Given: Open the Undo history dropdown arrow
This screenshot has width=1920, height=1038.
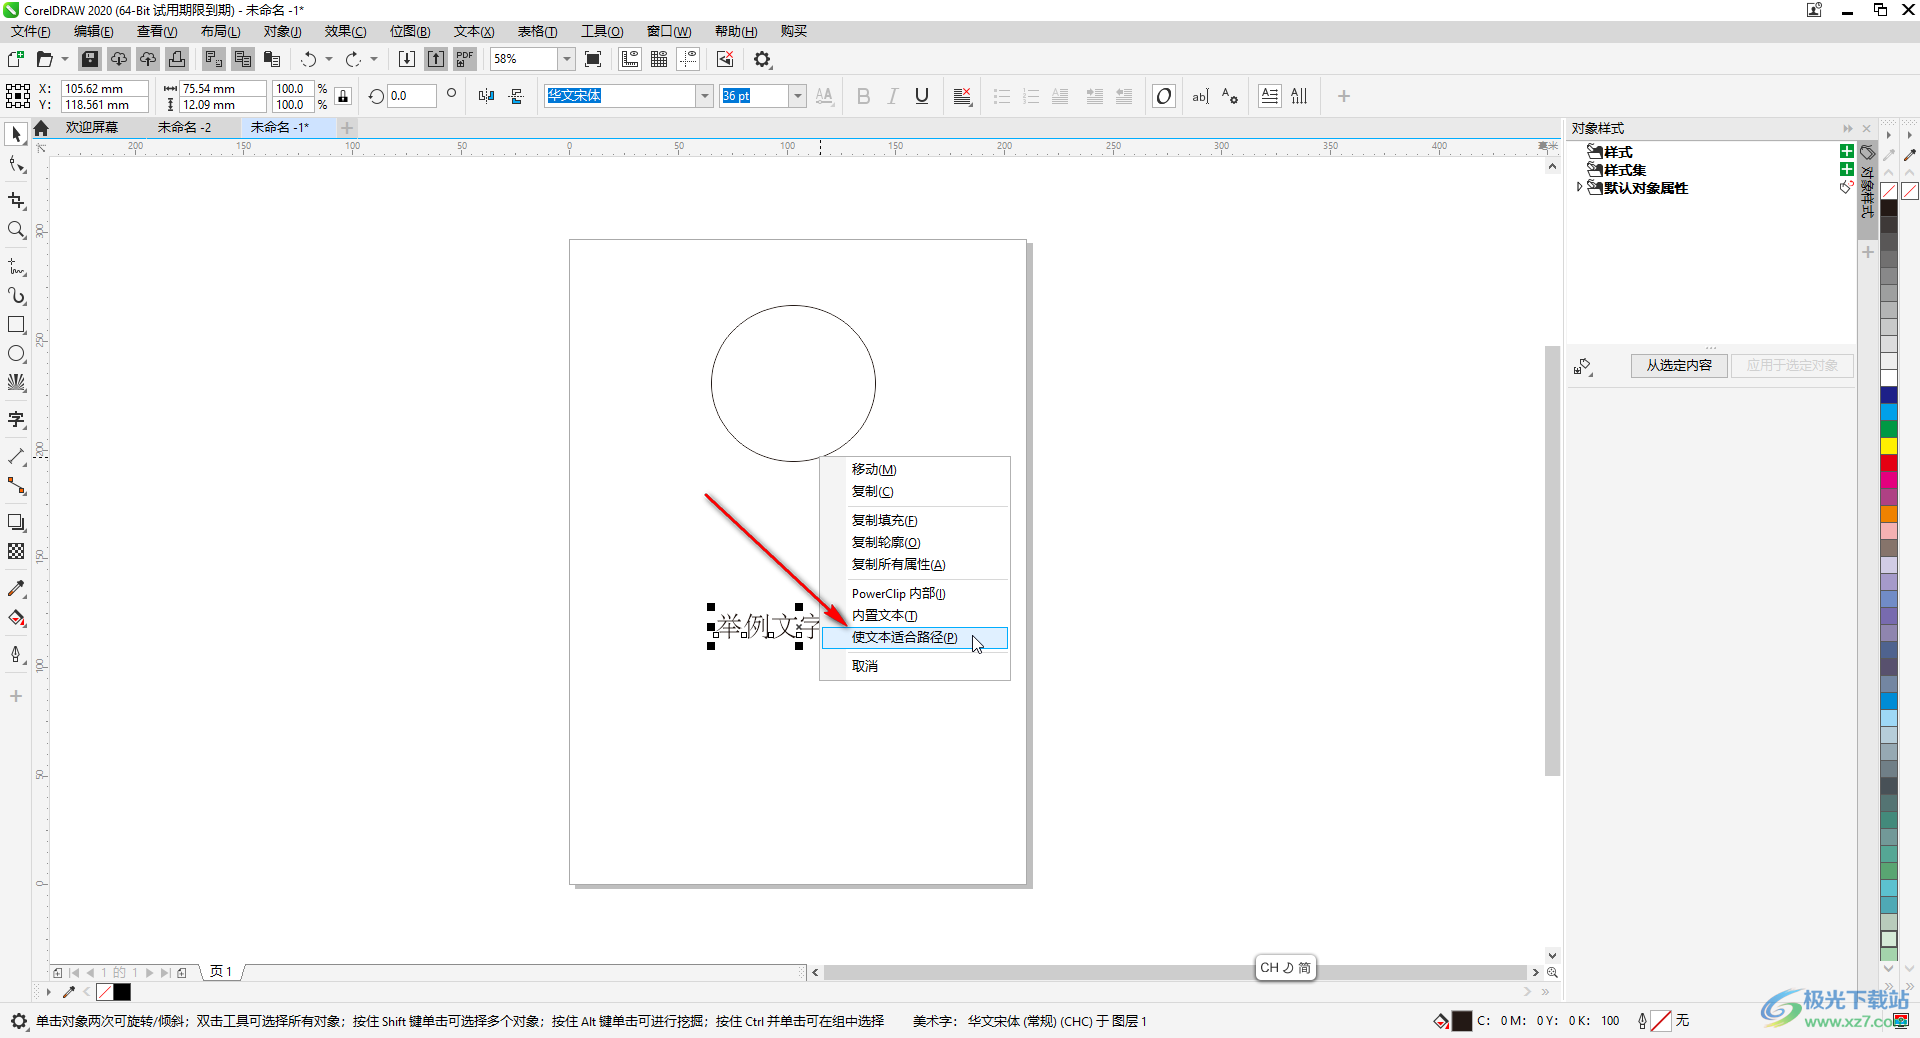Looking at the screenshot, I should click(329, 59).
